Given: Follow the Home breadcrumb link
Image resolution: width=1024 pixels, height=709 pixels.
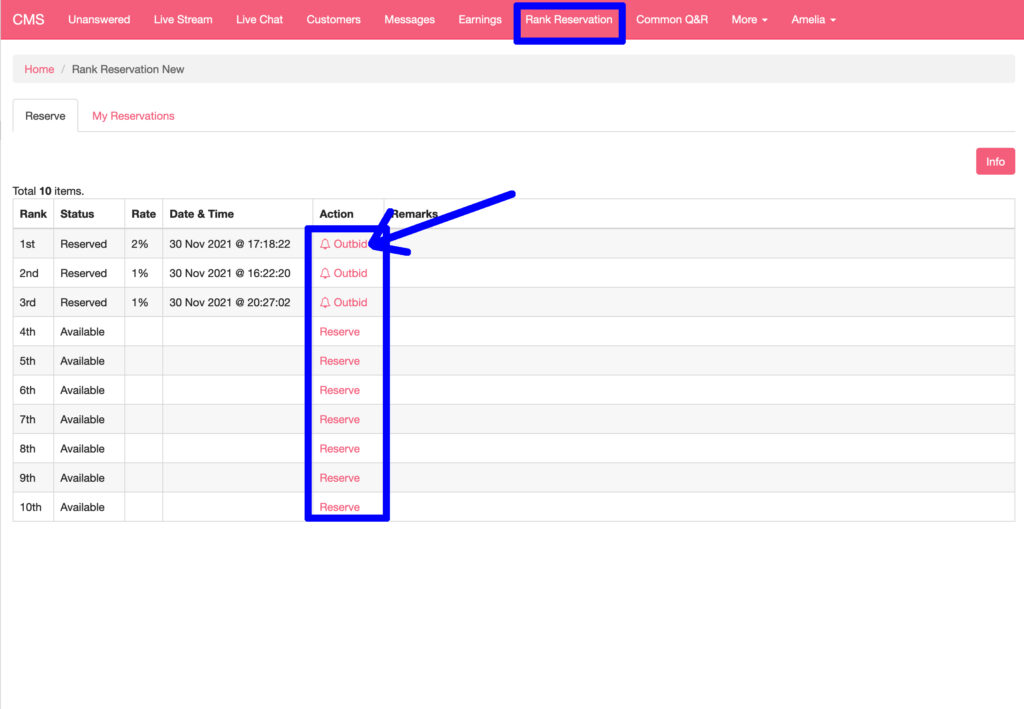Looking at the screenshot, I should pos(39,69).
